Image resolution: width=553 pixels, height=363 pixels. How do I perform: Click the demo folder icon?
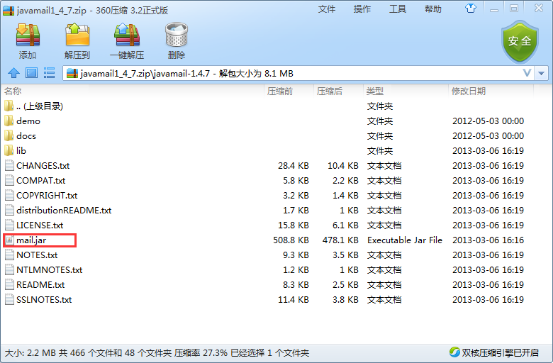(9, 121)
